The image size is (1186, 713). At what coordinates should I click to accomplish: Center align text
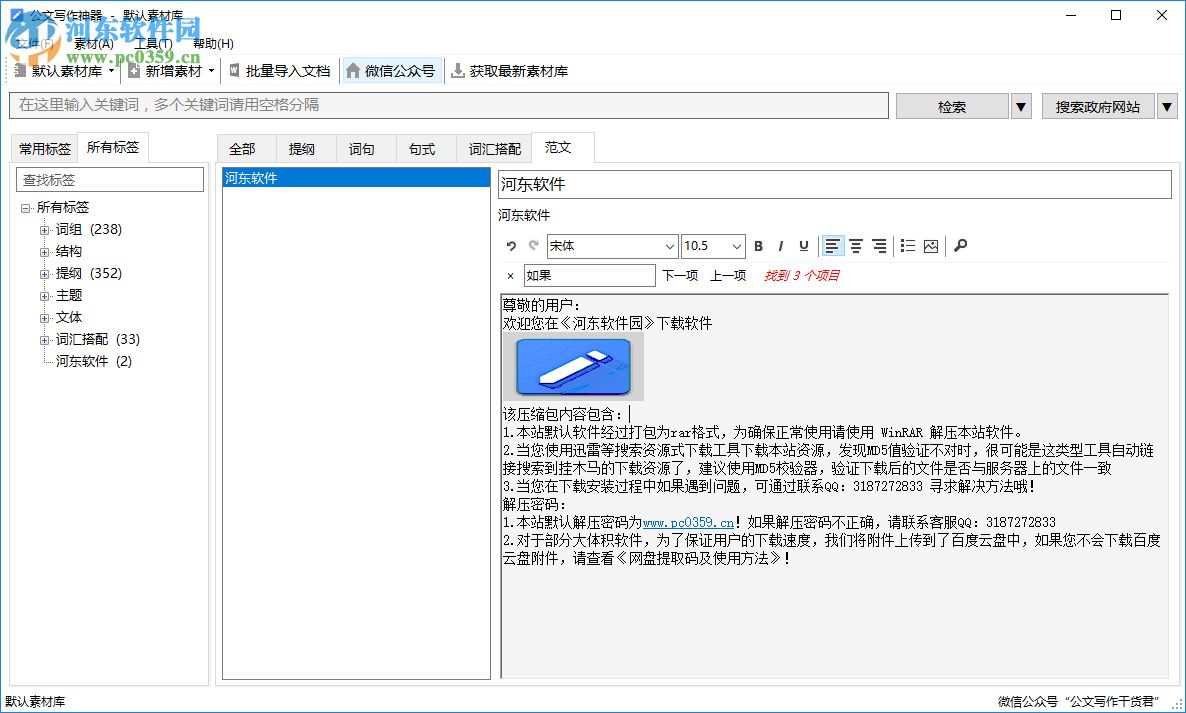pyautogui.click(x=855, y=246)
